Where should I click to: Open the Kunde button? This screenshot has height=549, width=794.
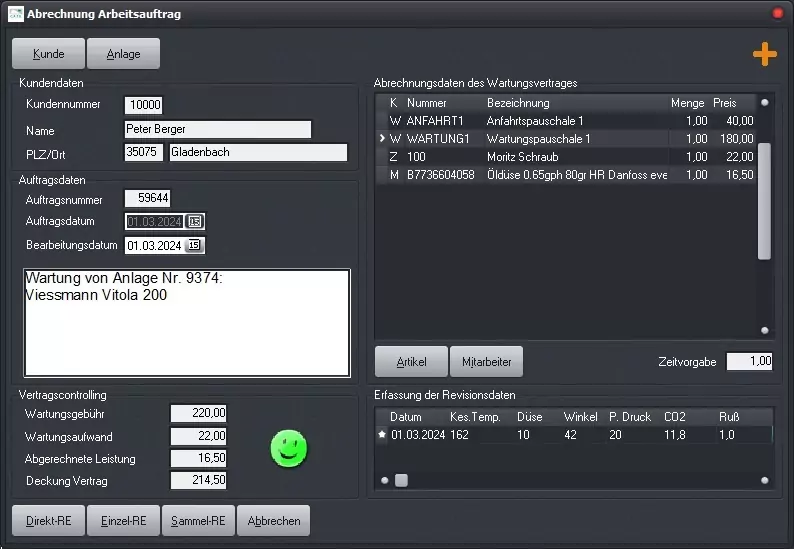[49, 54]
